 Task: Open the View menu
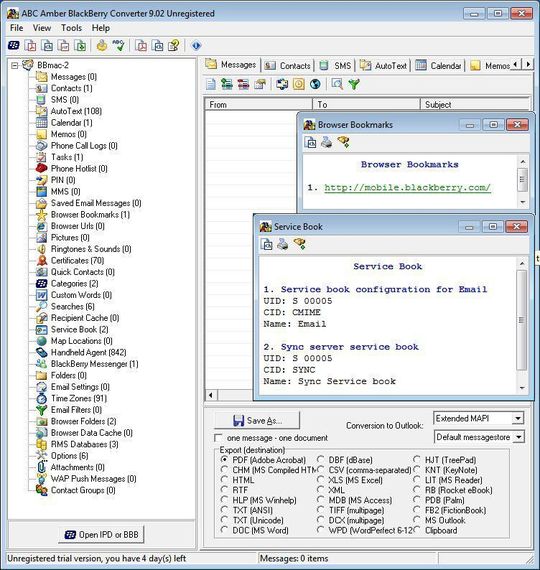point(42,28)
